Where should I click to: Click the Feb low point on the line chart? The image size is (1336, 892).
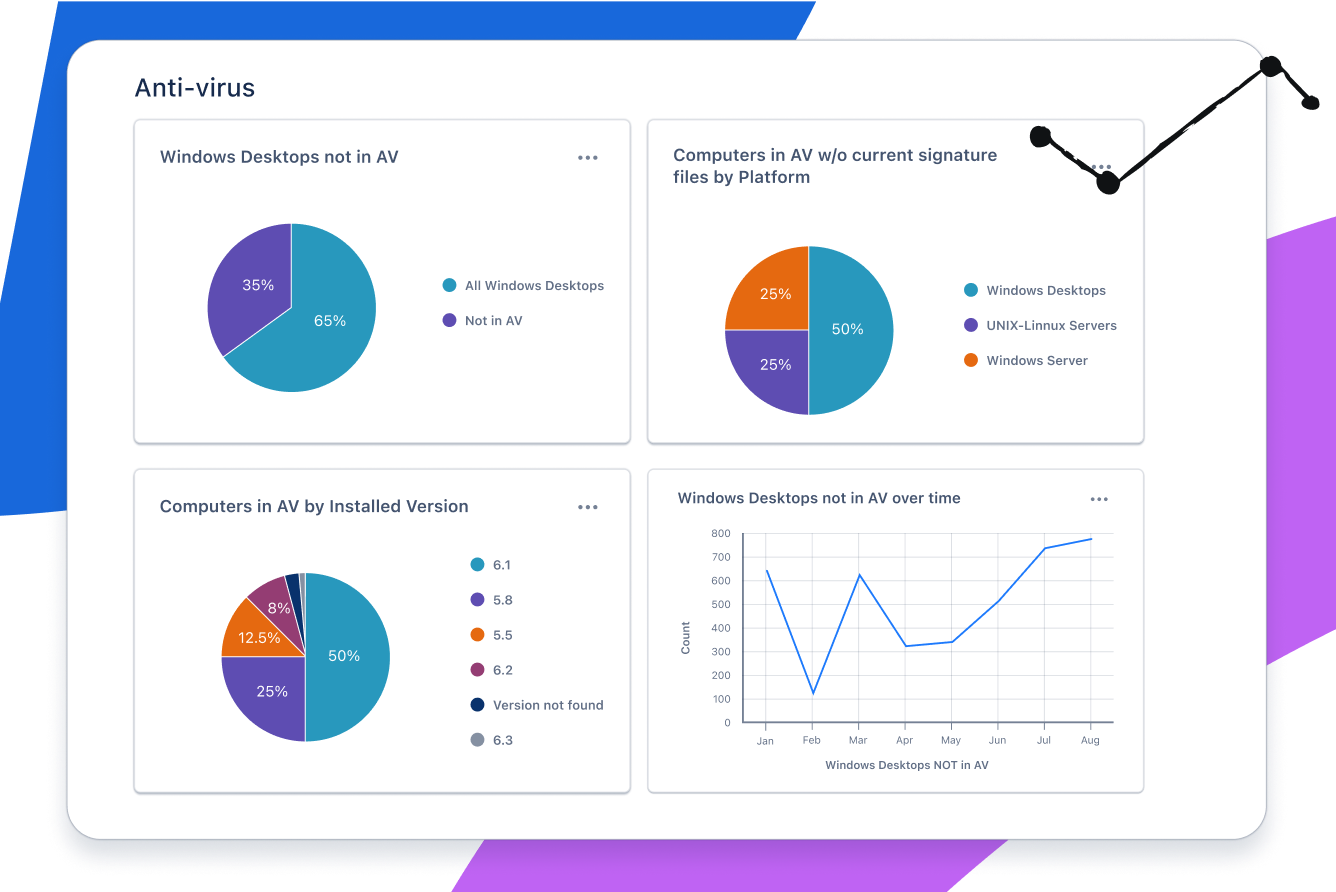click(x=813, y=693)
